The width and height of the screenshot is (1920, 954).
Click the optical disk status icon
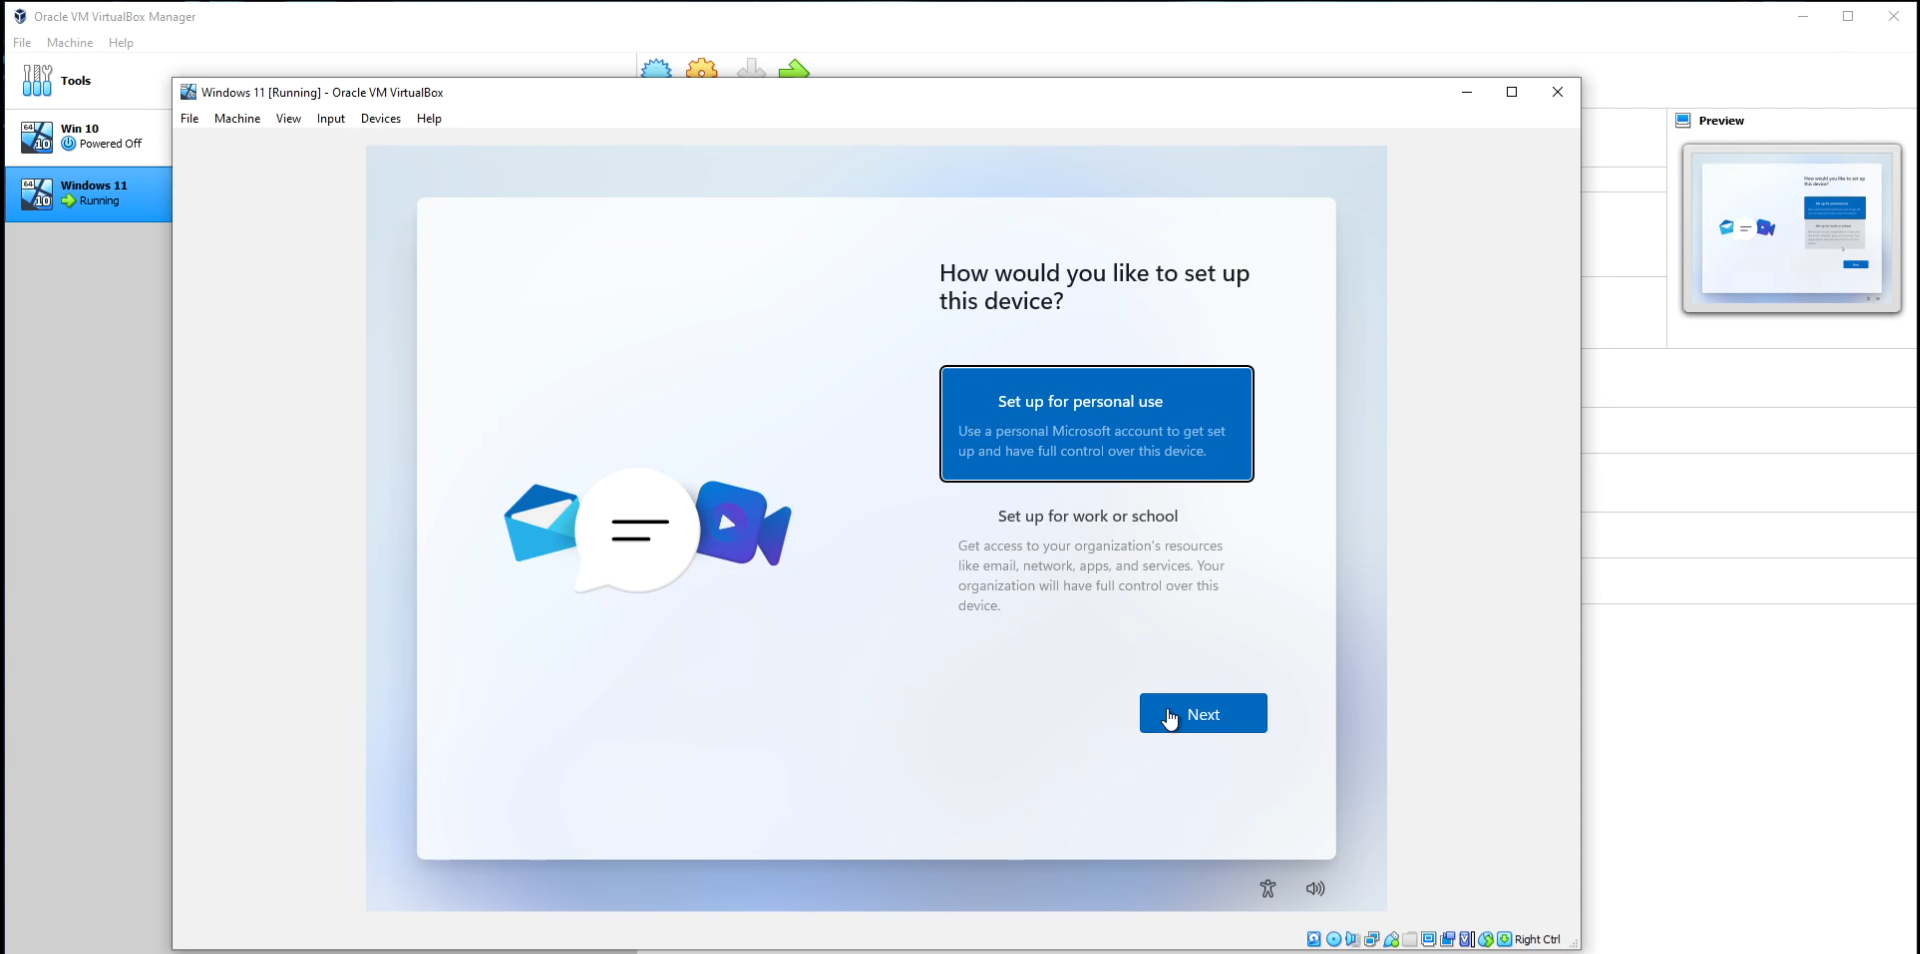(1333, 939)
